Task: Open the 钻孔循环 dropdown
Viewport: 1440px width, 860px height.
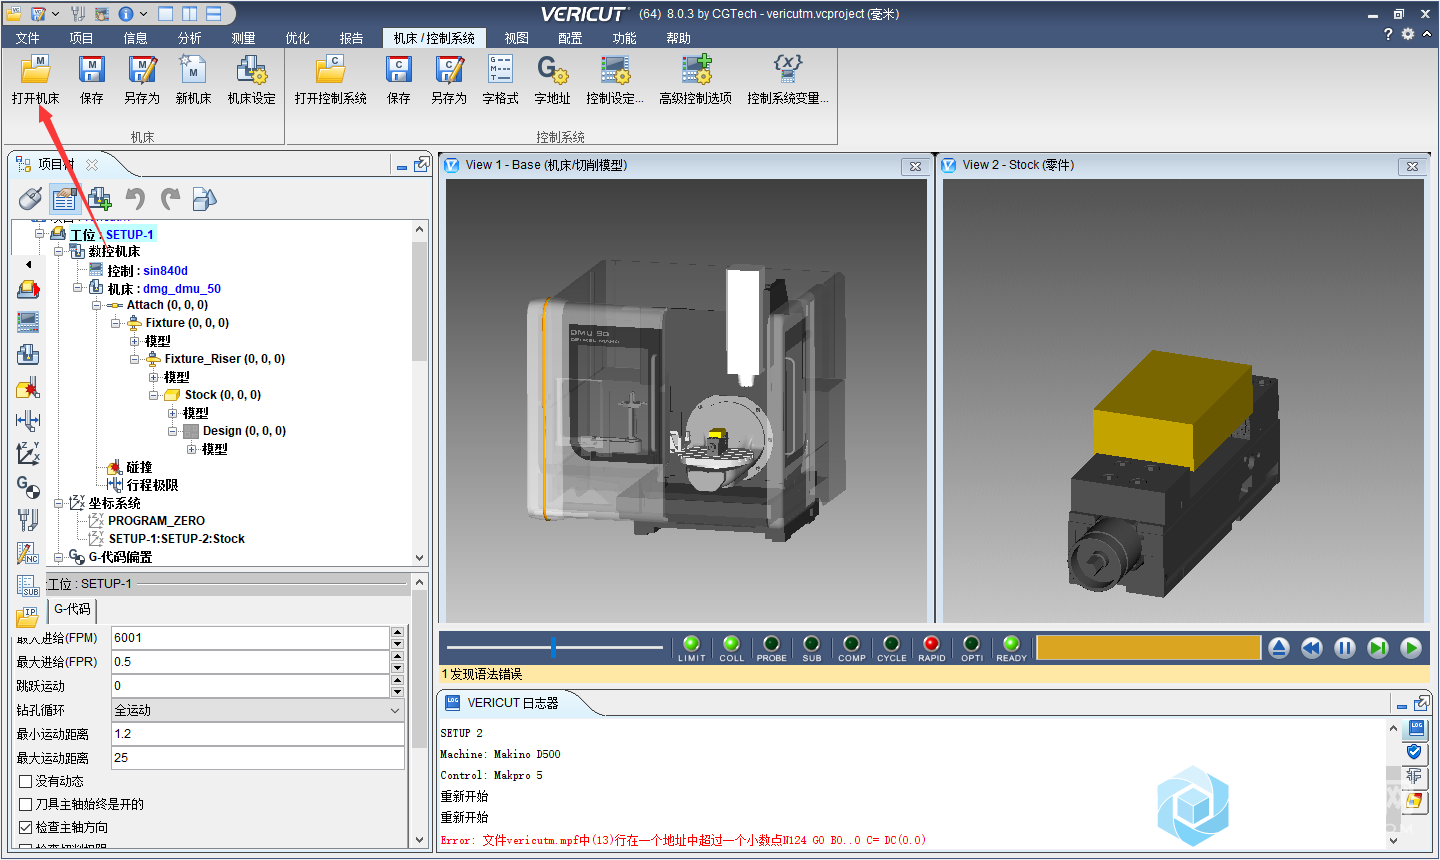Action: tap(257, 710)
